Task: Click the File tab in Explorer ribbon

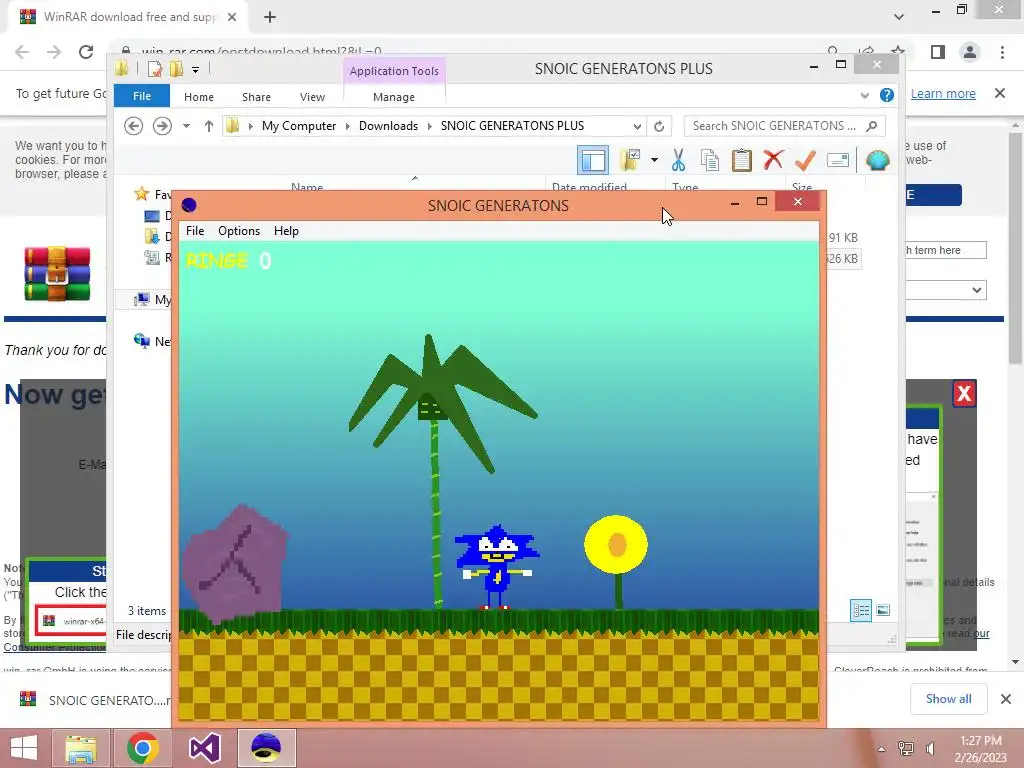Action: pos(142,96)
